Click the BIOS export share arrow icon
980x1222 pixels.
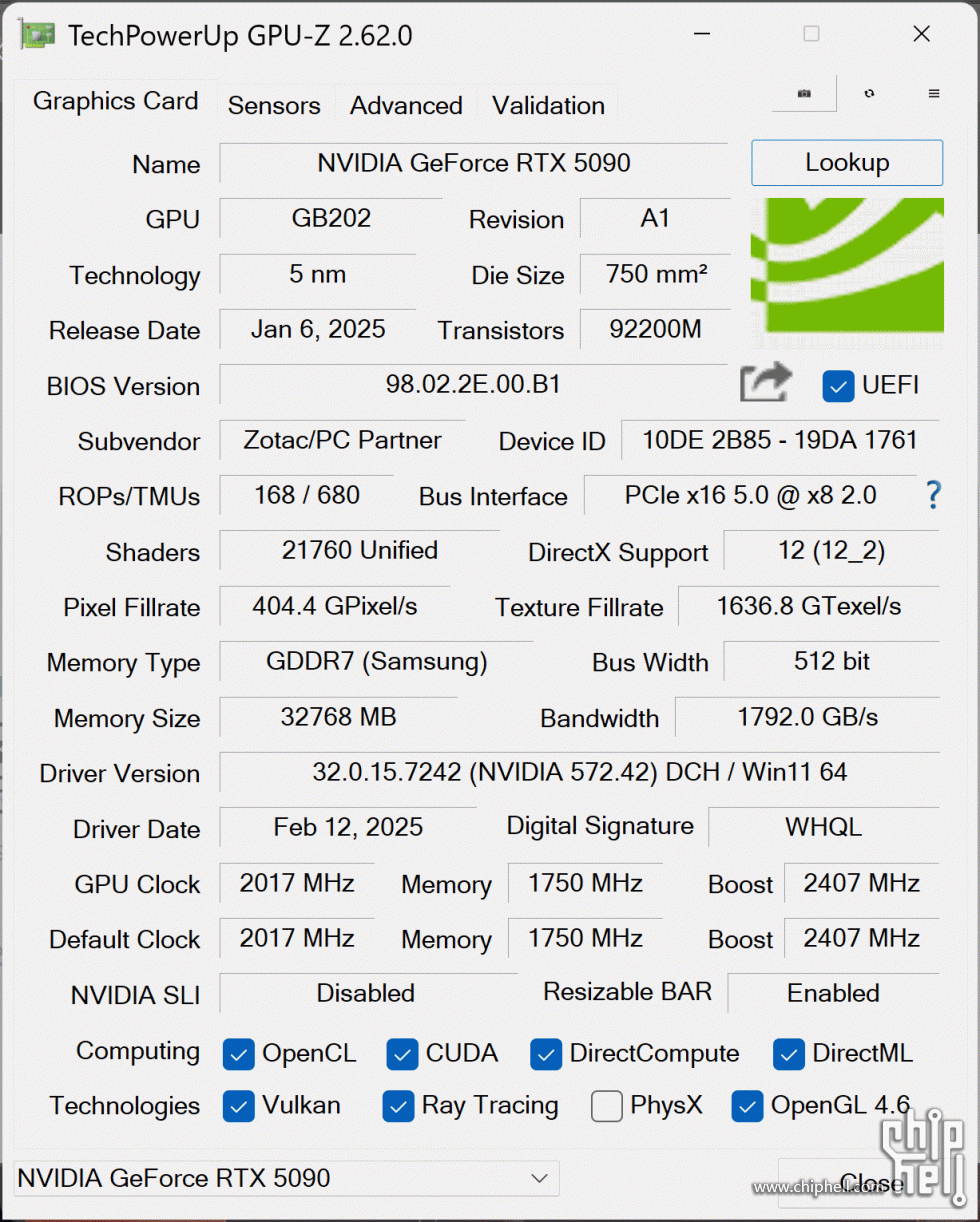coord(765,384)
